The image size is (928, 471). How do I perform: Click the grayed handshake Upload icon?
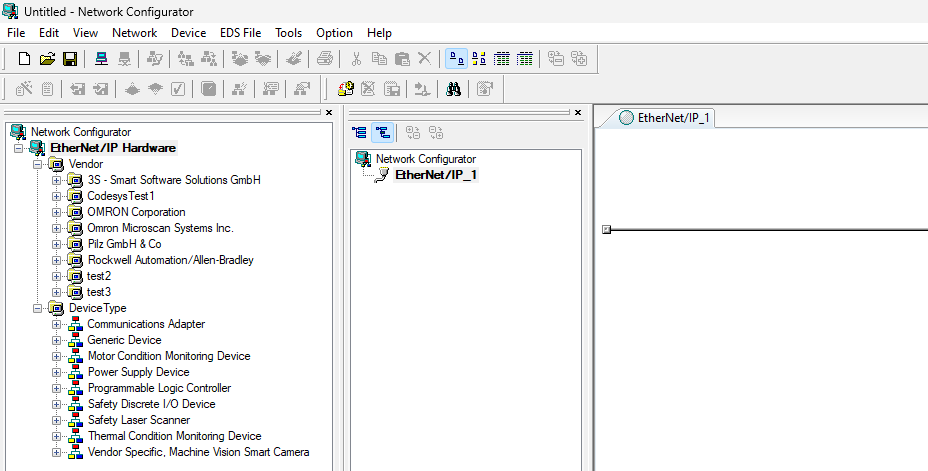(240, 59)
